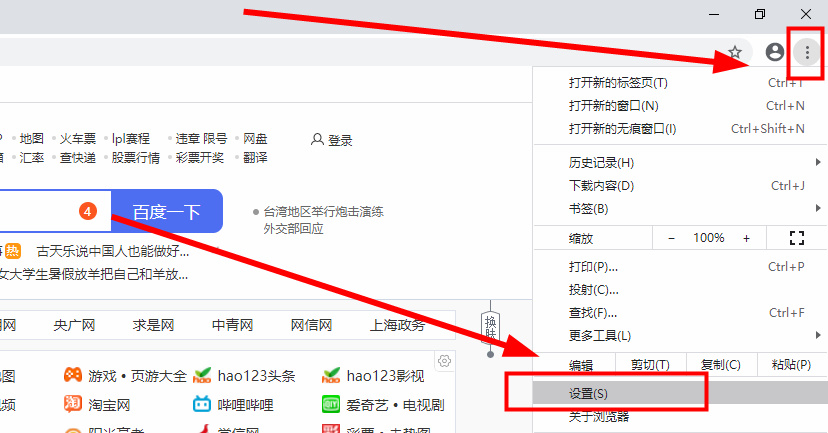Image resolution: width=828 pixels, height=433 pixels.
Task: Click the 淘宝网 icon
Action: tap(72, 404)
